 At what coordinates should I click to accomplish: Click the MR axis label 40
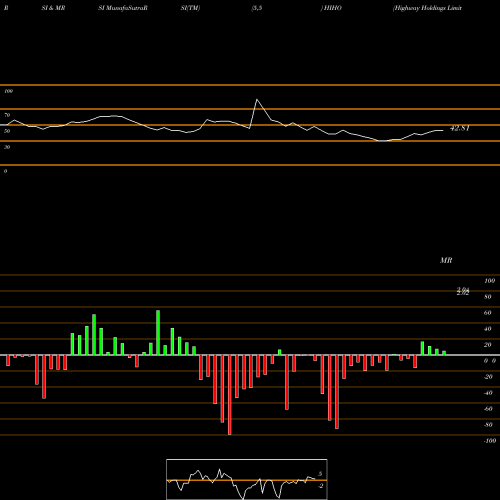[488, 329]
